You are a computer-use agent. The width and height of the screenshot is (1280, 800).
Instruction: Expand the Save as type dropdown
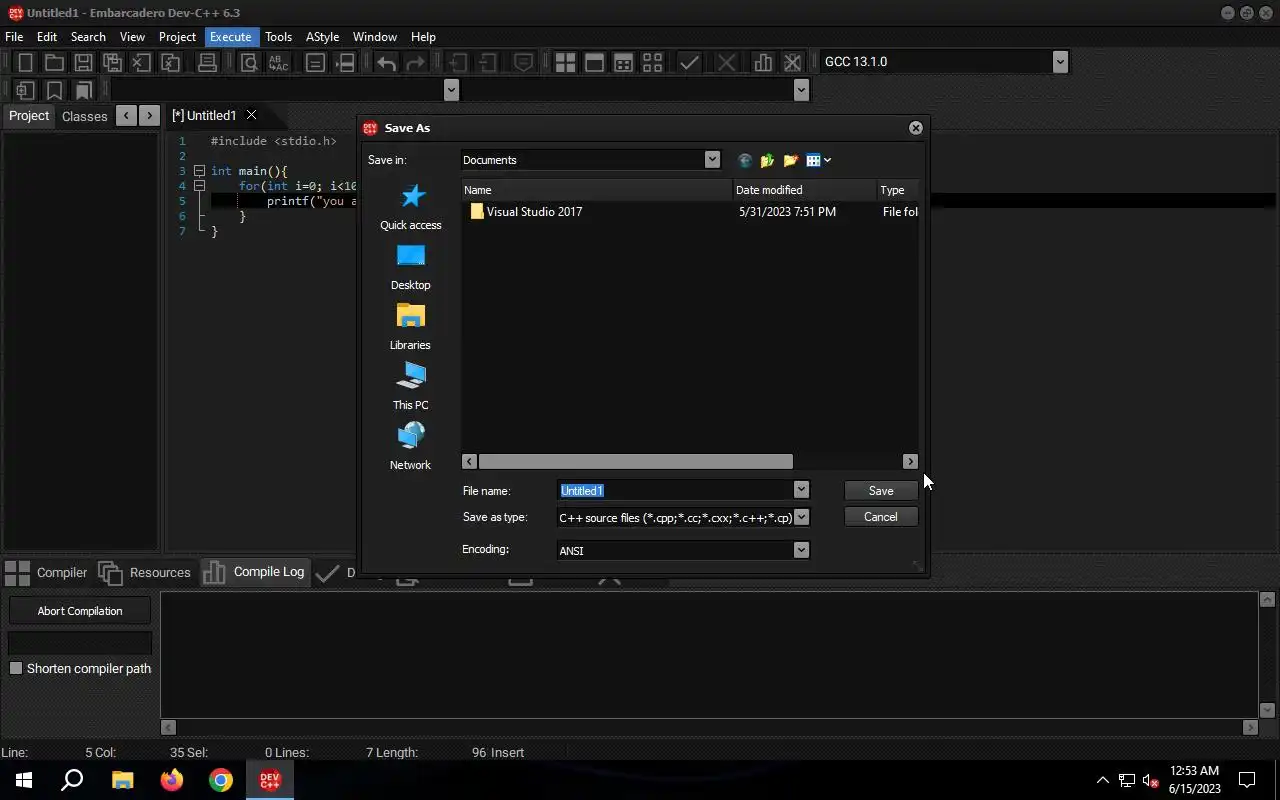pos(801,517)
